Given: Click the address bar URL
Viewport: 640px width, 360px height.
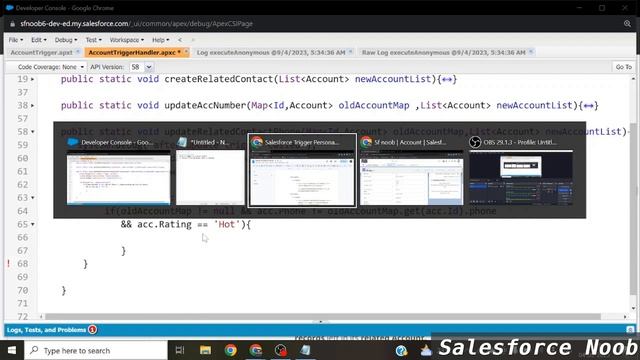Looking at the screenshot, I should (x=136, y=24).
